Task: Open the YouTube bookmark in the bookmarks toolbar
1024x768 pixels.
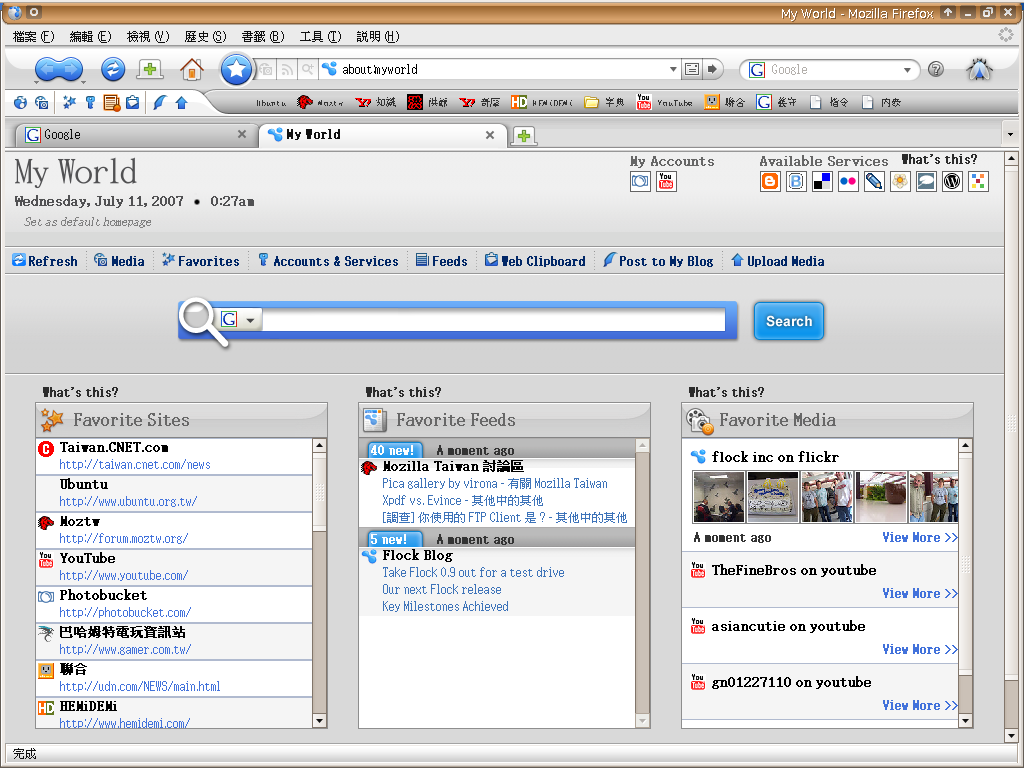Action: [665, 103]
